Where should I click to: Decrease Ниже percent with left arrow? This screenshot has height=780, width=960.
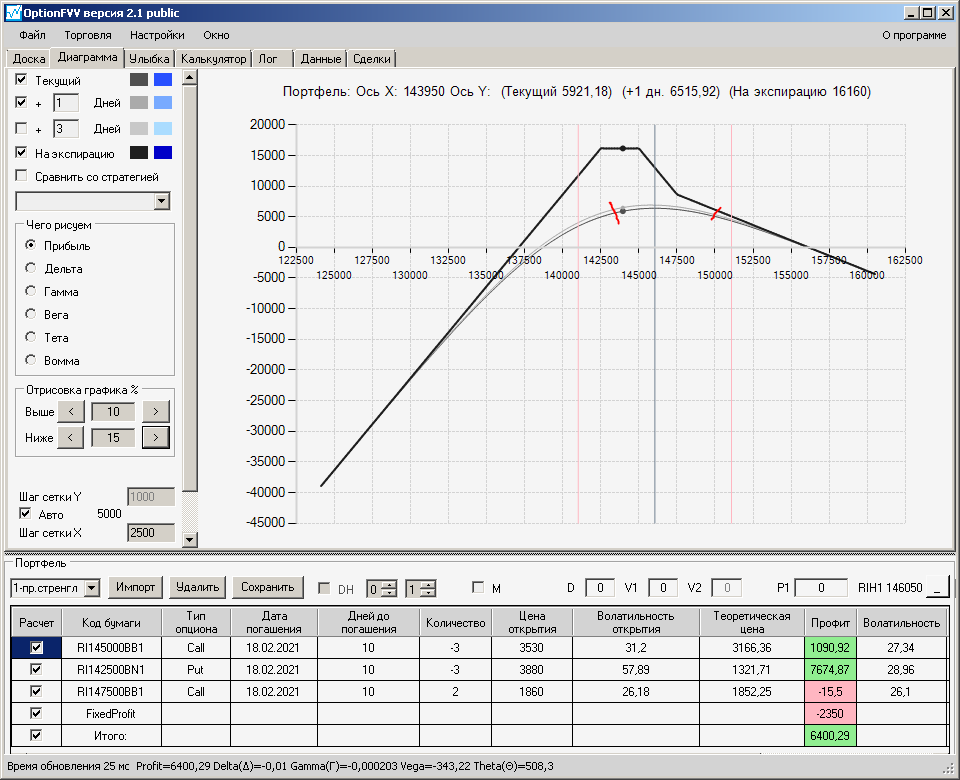(x=70, y=437)
